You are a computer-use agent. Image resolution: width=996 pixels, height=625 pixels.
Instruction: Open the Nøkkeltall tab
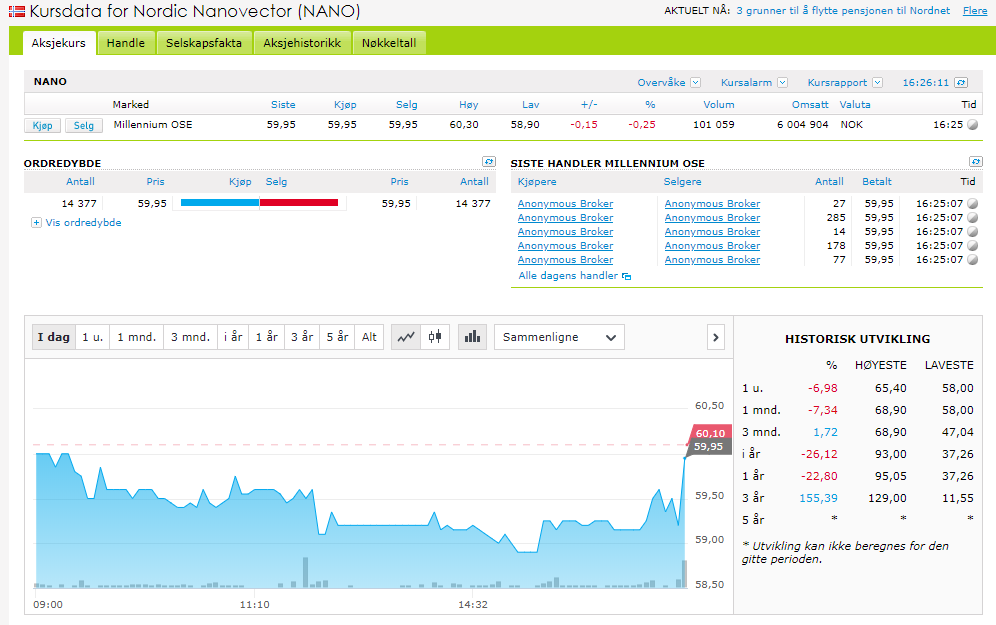click(389, 43)
